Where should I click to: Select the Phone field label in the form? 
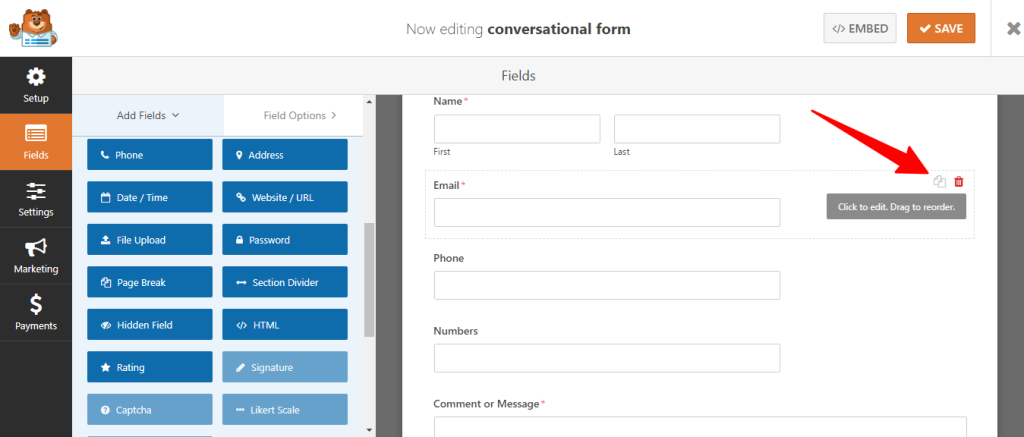tap(449, 258)
